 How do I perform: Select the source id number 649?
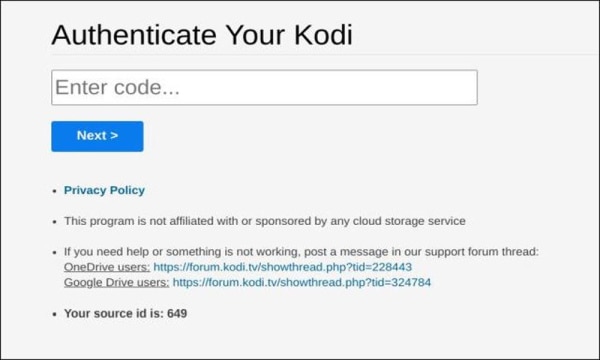177,313
